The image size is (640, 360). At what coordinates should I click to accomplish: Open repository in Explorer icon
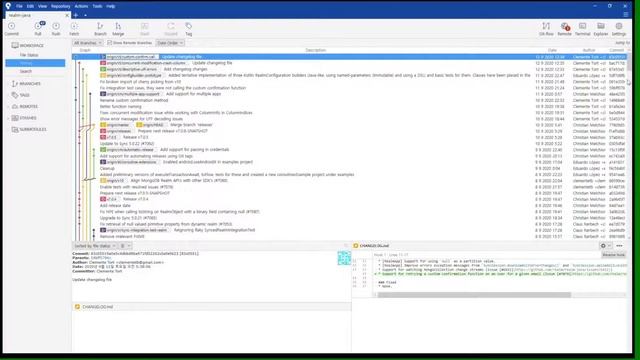point(601,29)
